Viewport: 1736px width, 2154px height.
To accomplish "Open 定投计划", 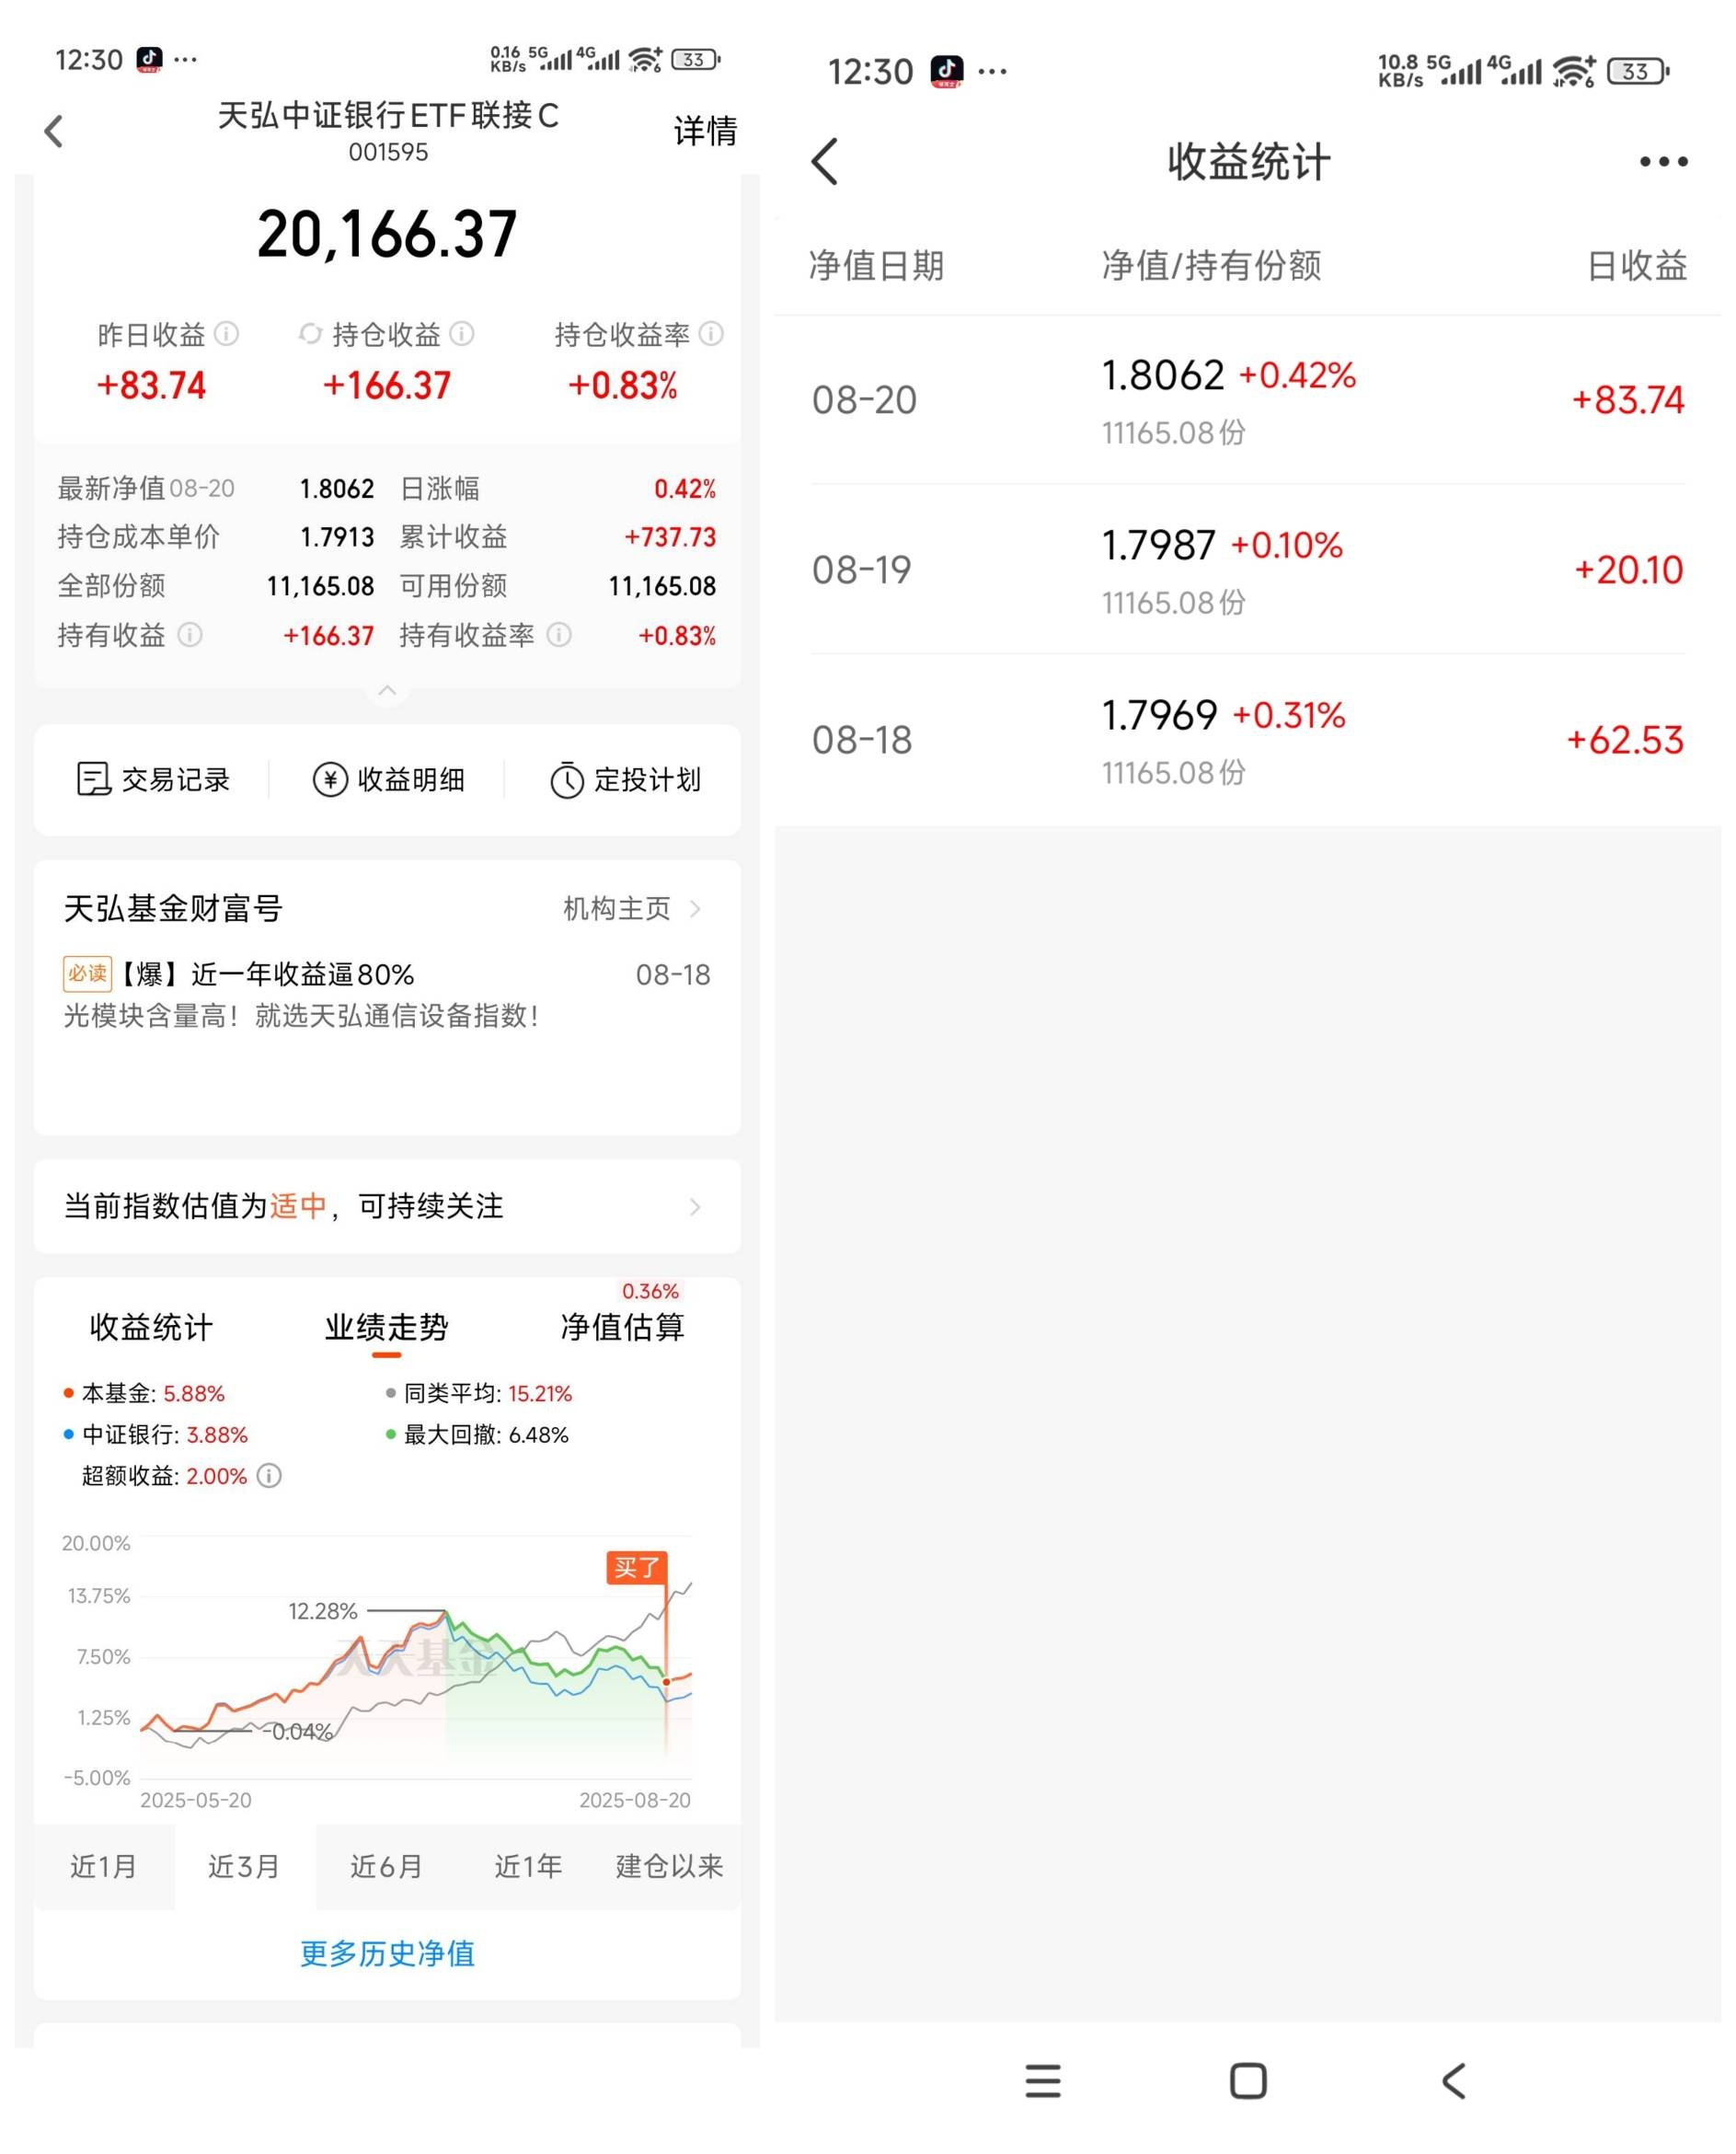I will pos(625,780).
